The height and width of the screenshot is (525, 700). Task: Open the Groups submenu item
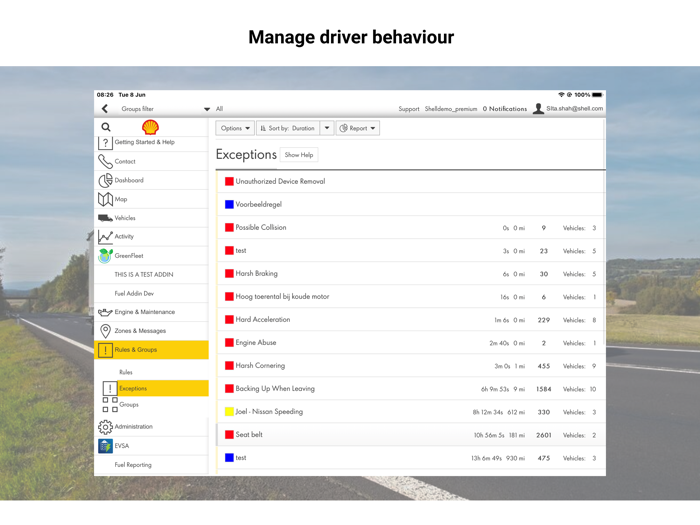coord(129,404)
